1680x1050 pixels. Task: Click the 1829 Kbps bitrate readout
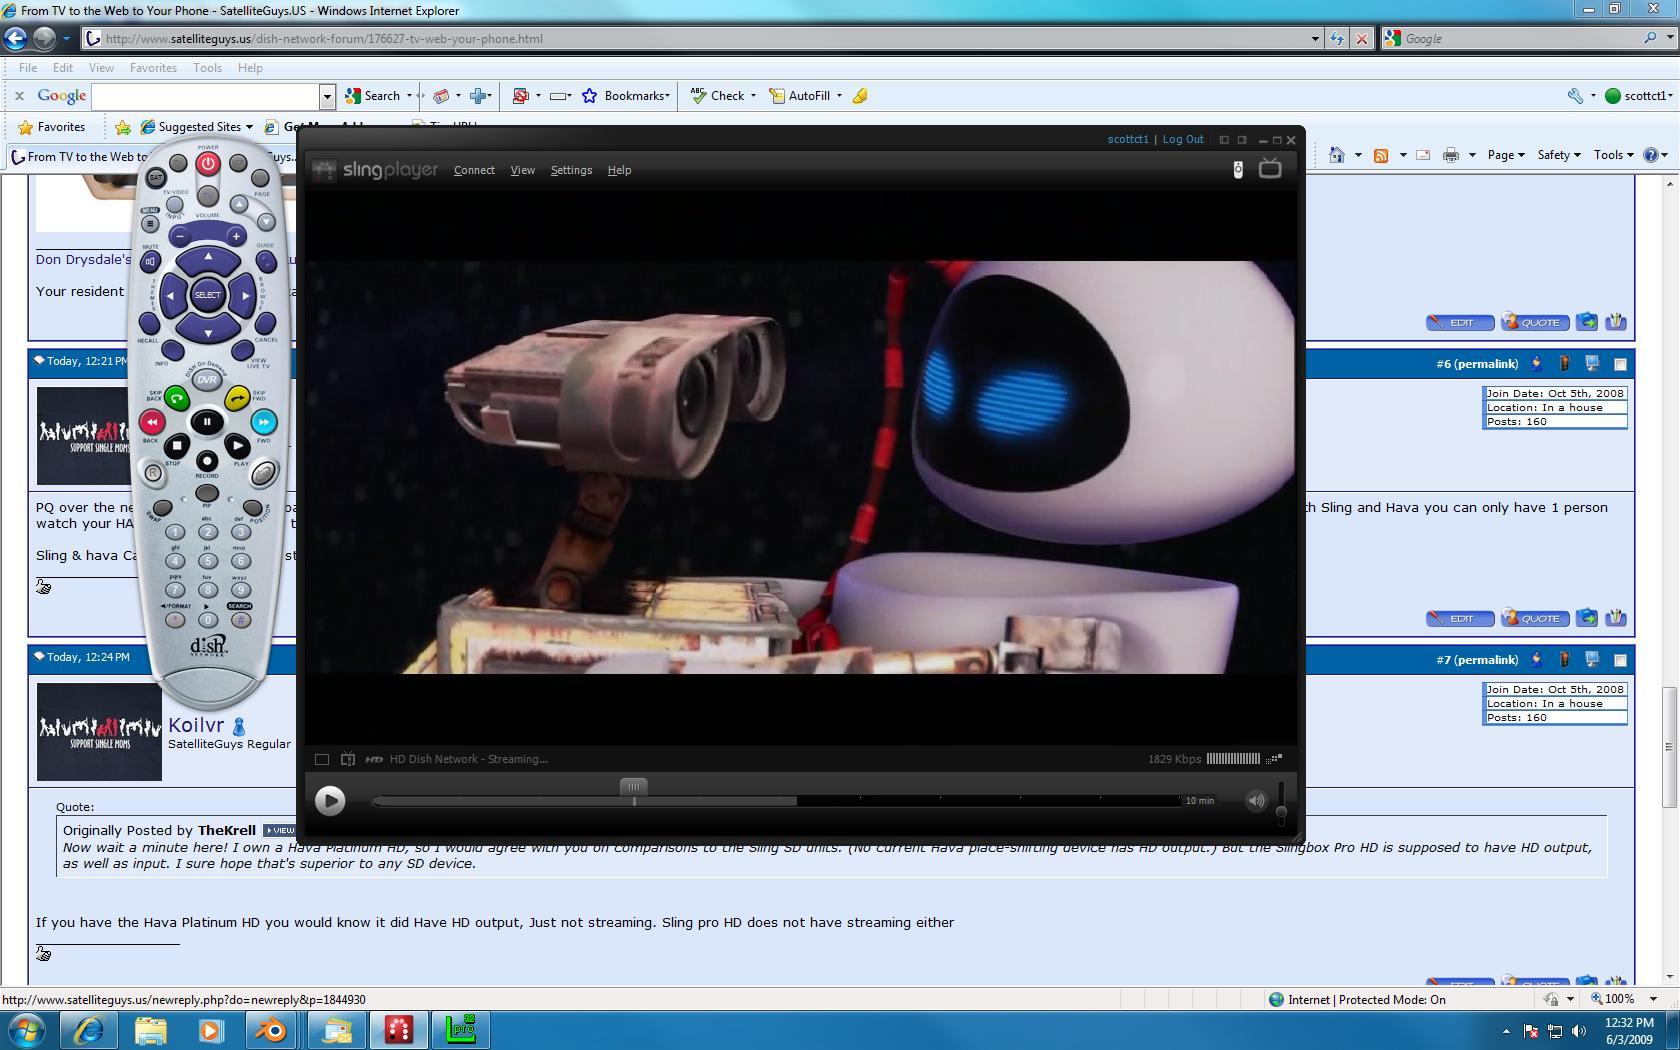coord(1174,759)
